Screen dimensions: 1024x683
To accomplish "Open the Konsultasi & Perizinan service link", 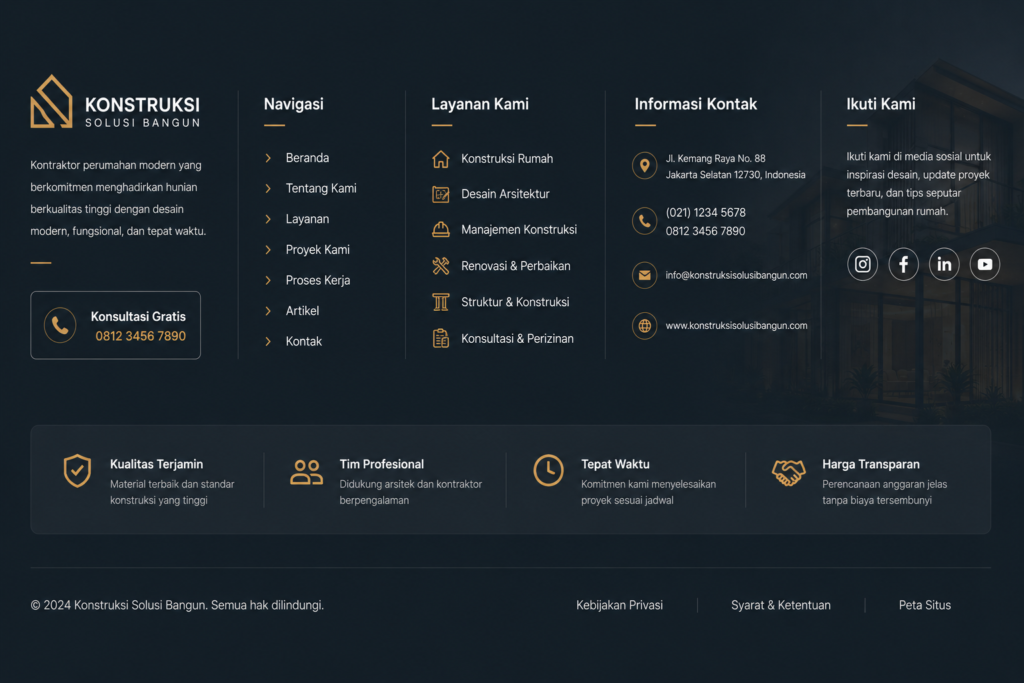I will coord(517,338).
